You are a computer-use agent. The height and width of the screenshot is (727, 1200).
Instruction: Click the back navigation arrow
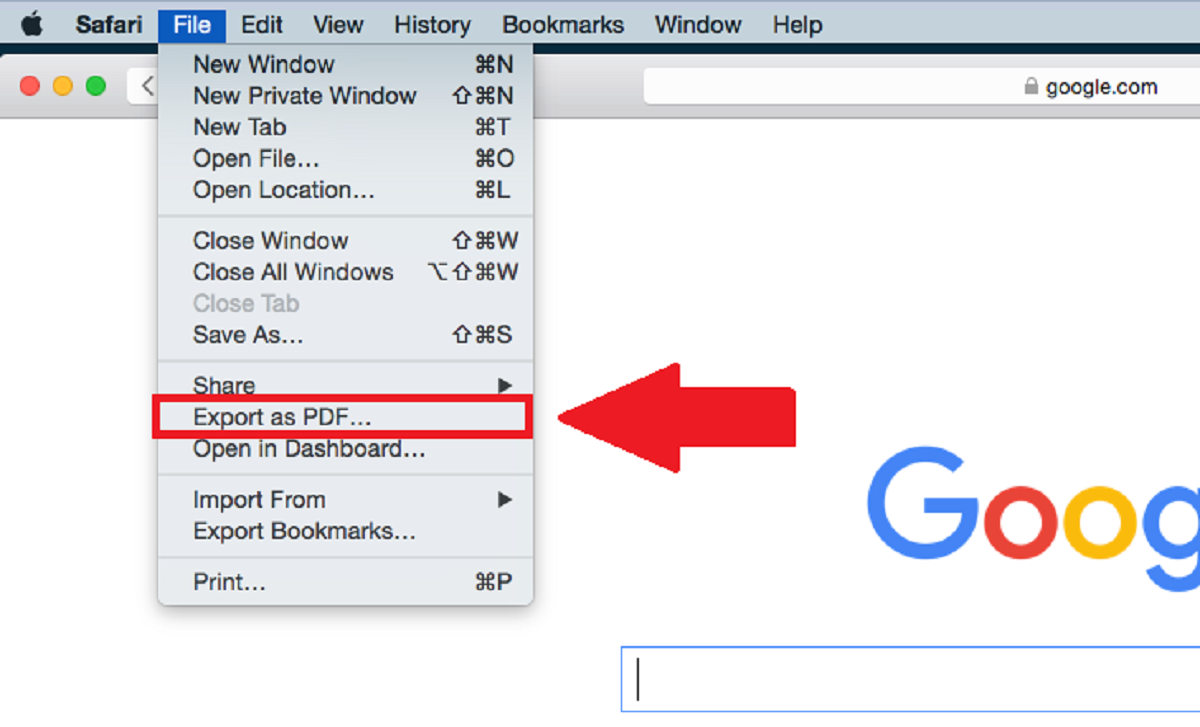click(x=146, y=87)
